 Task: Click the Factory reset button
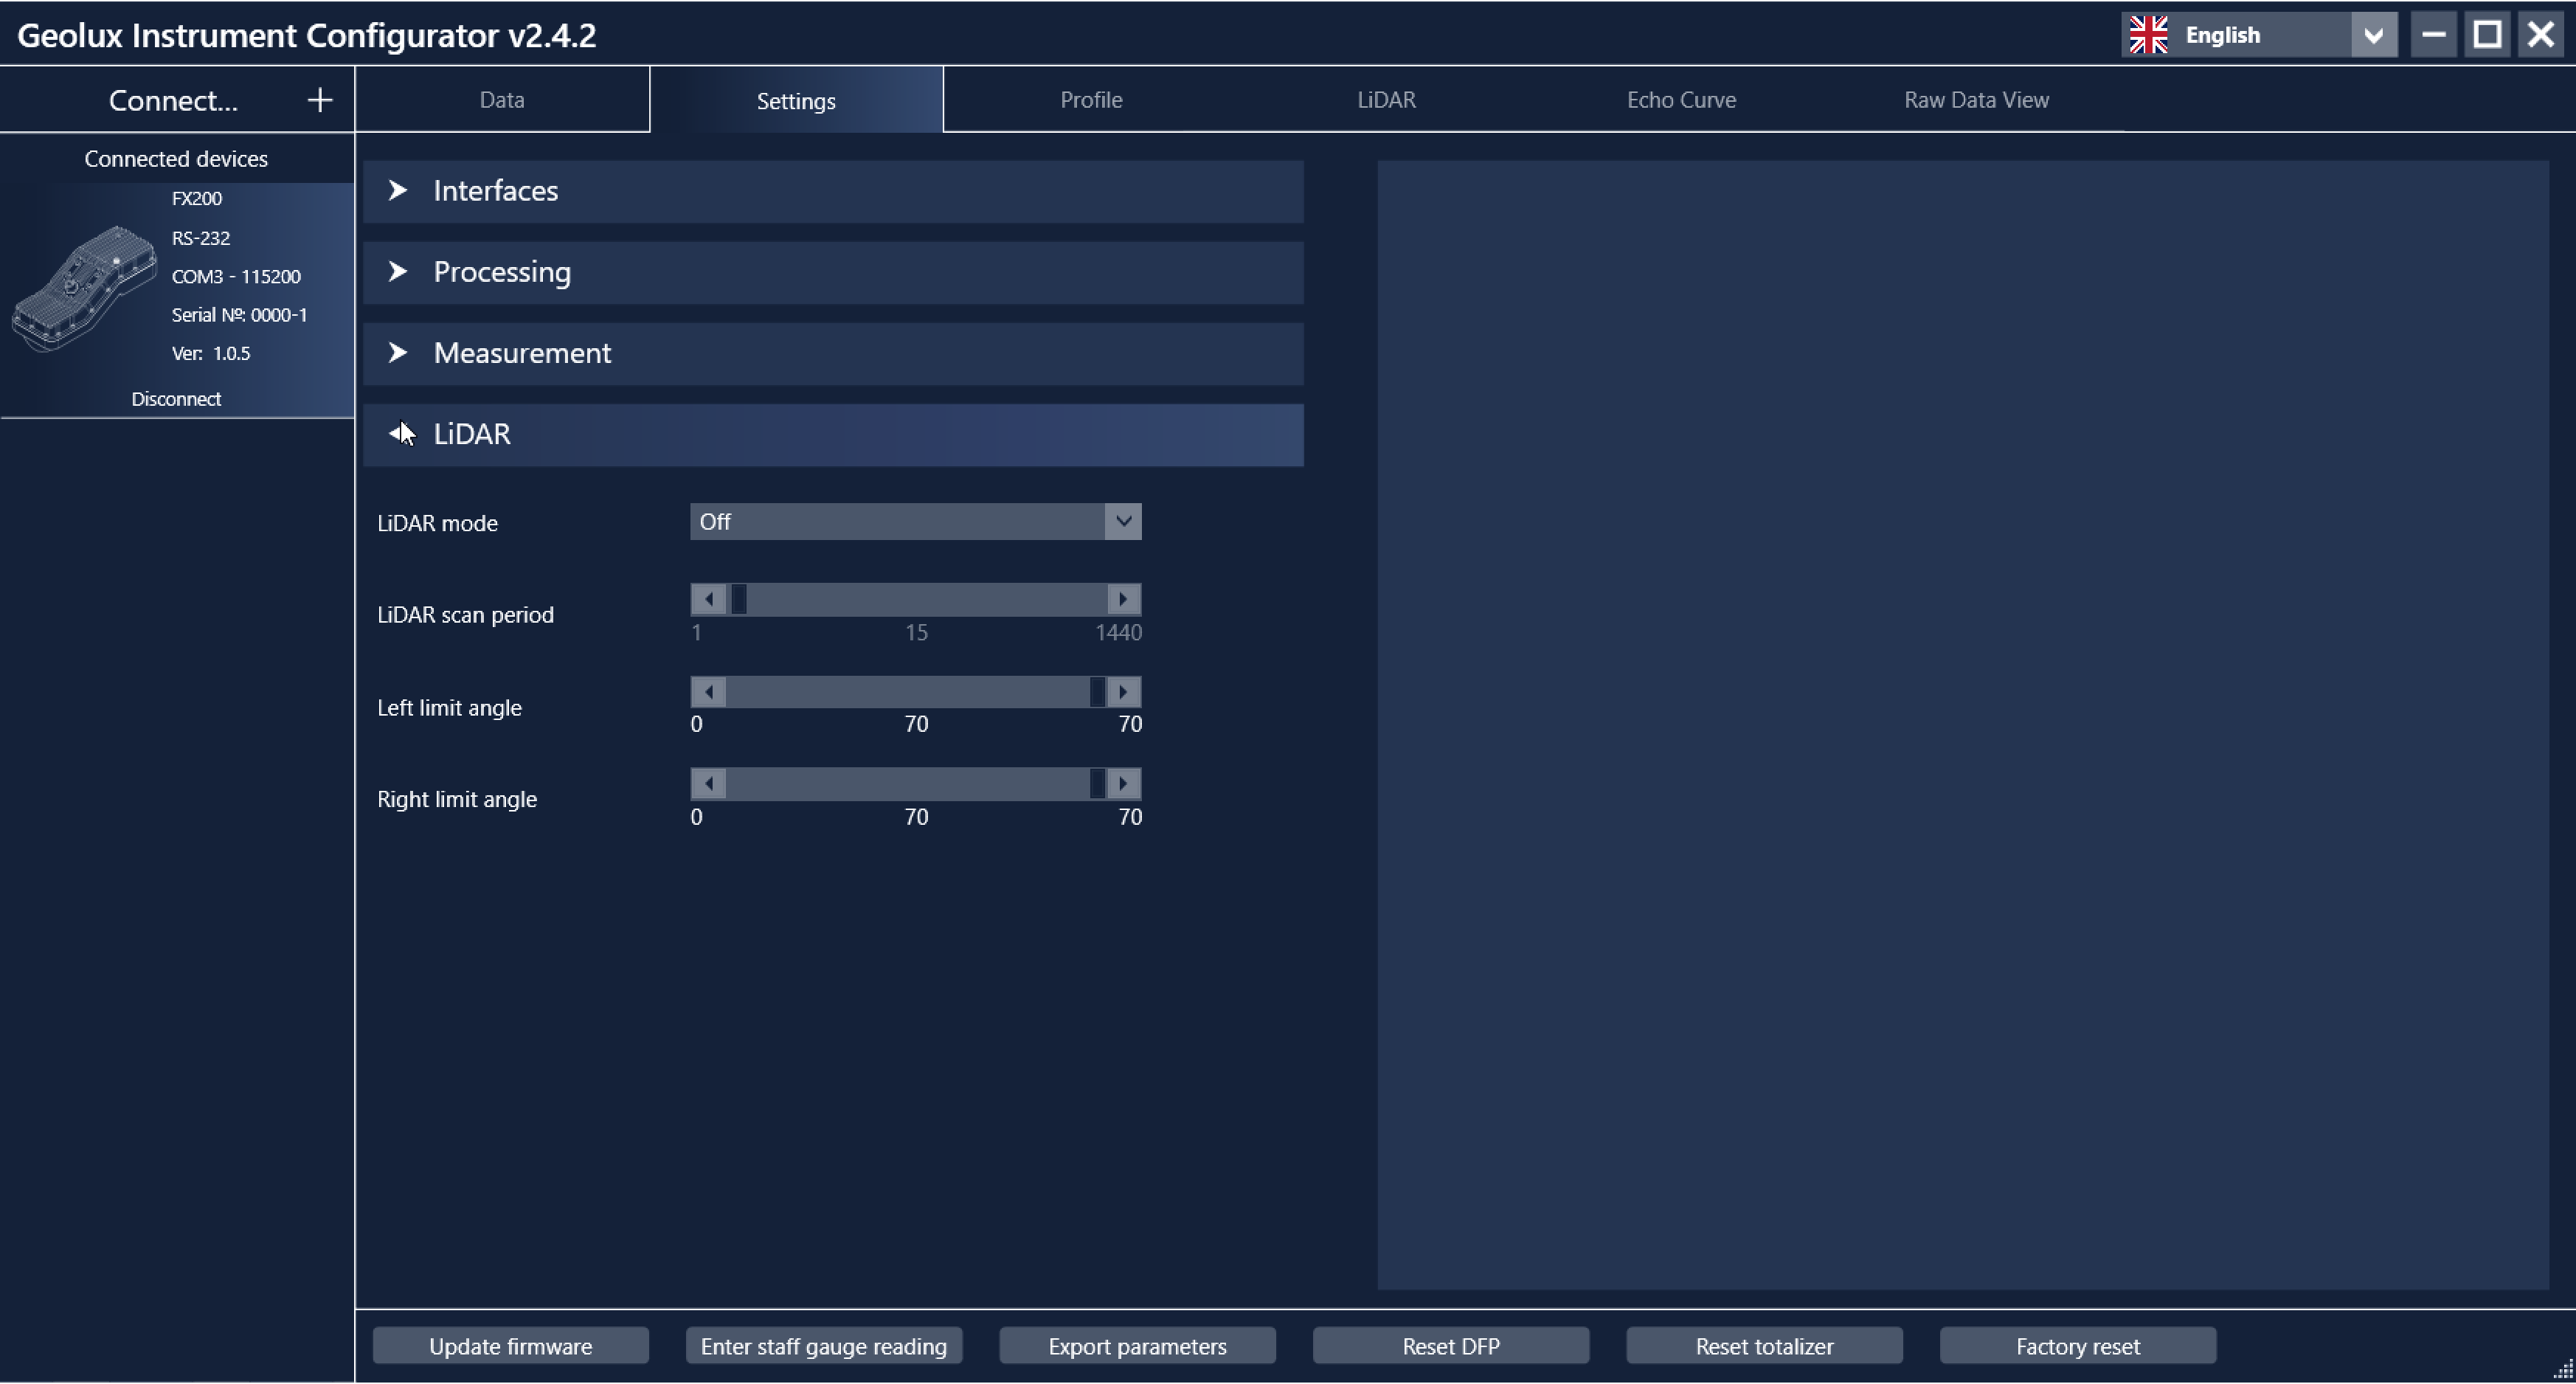click(2078, 1346)
